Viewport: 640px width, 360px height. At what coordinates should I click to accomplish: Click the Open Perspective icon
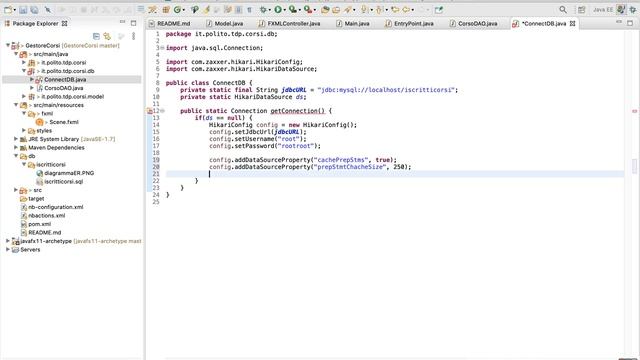[x=582, y=10]
